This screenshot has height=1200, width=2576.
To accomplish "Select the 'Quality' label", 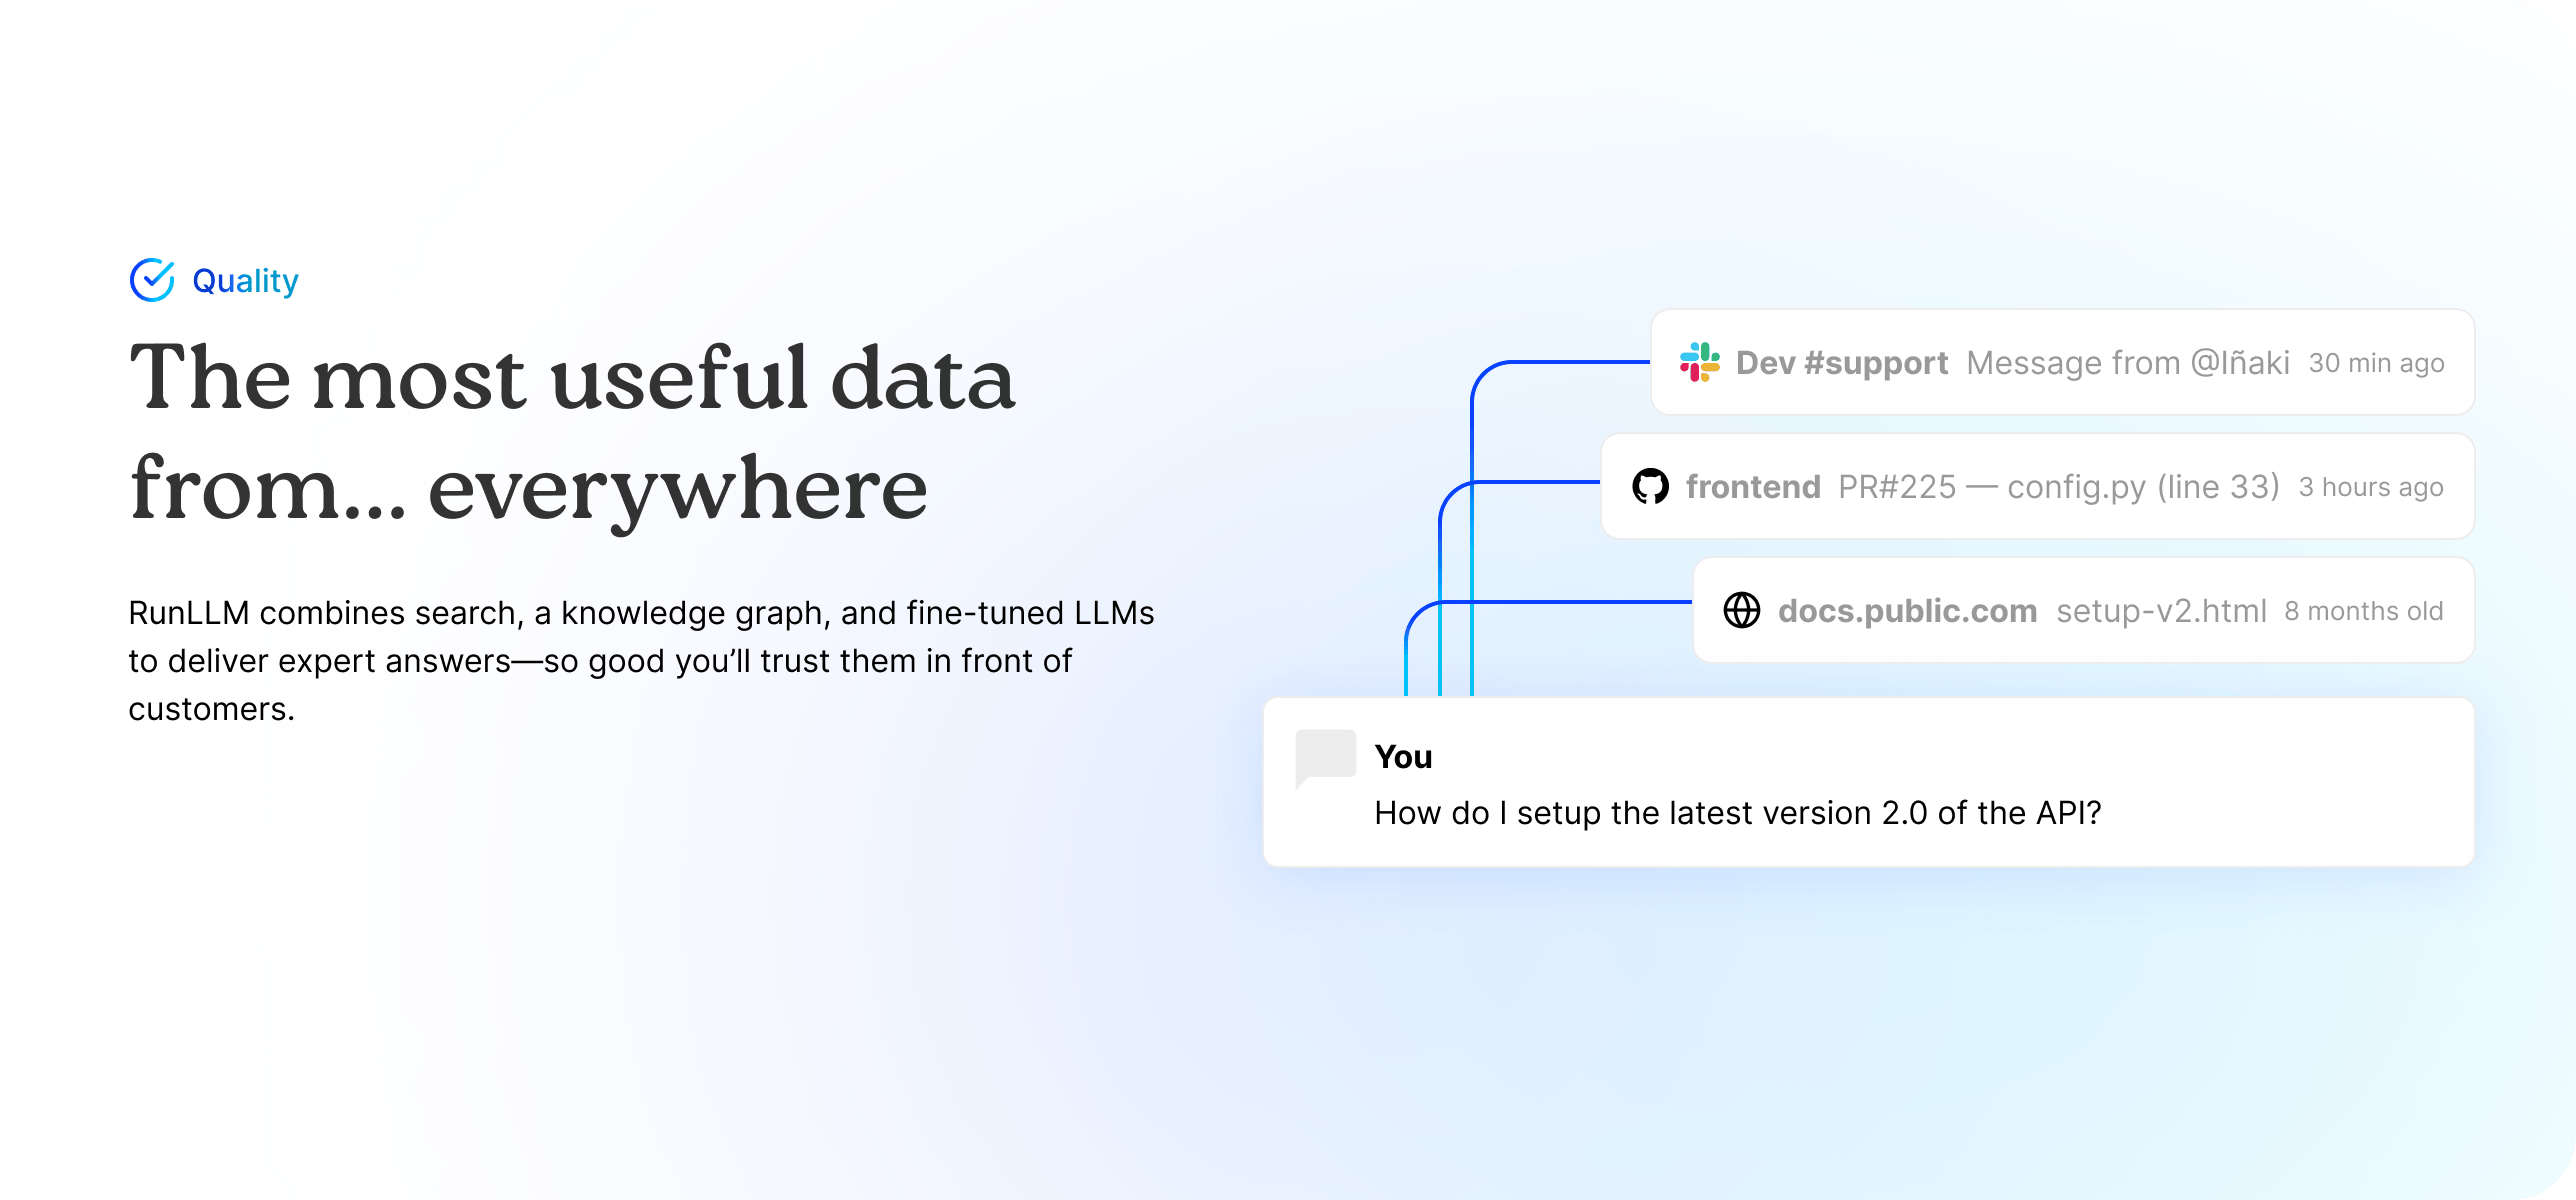I will [x=245, y=281].
